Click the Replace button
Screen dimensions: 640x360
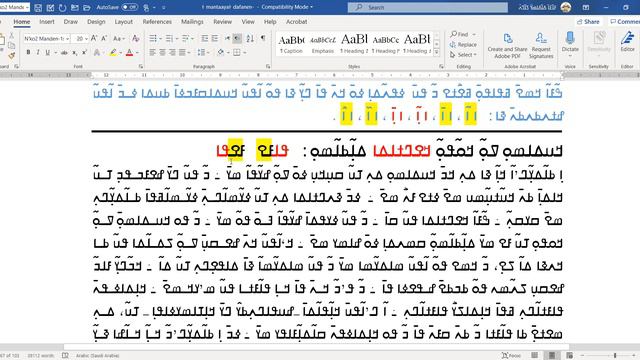click(x=463, y=44)
